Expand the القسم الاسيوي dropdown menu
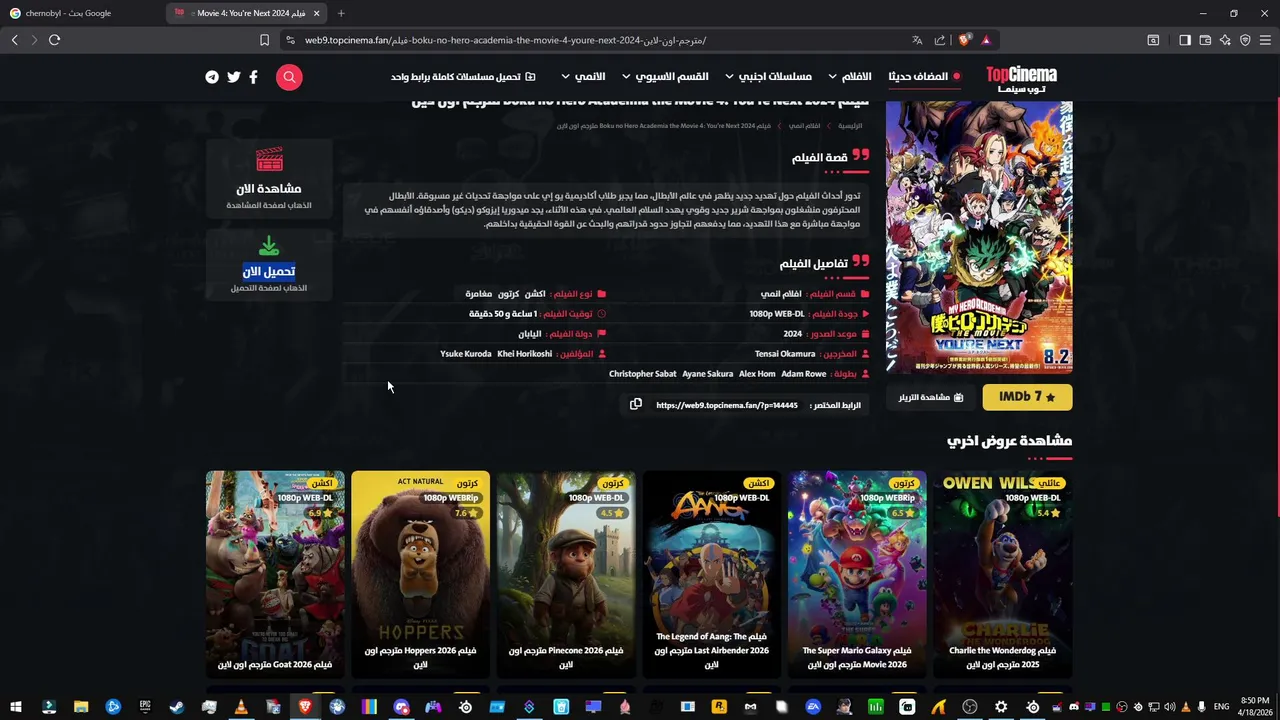1280x720 pixels. coord(665,77)
